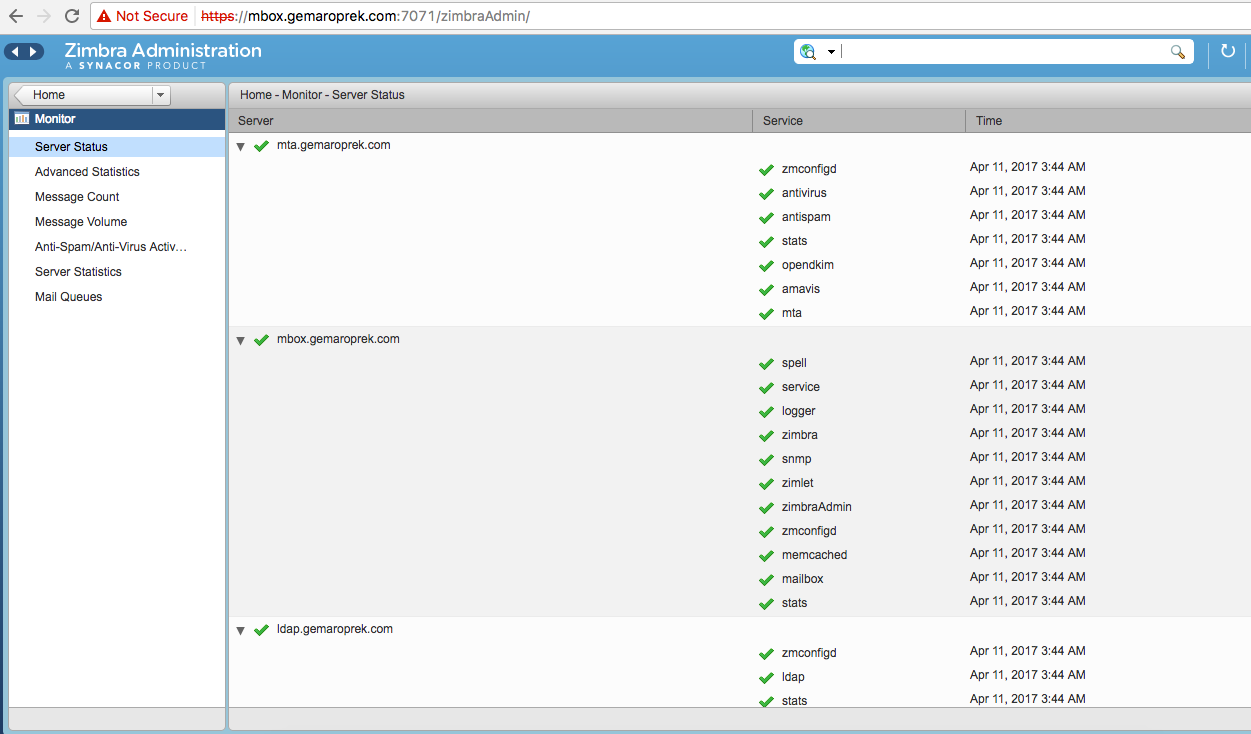Open Mail Queues in the sidebar
Viewport: 1251px width, 734px height.
pyautogui.click(x=117, y=297)
